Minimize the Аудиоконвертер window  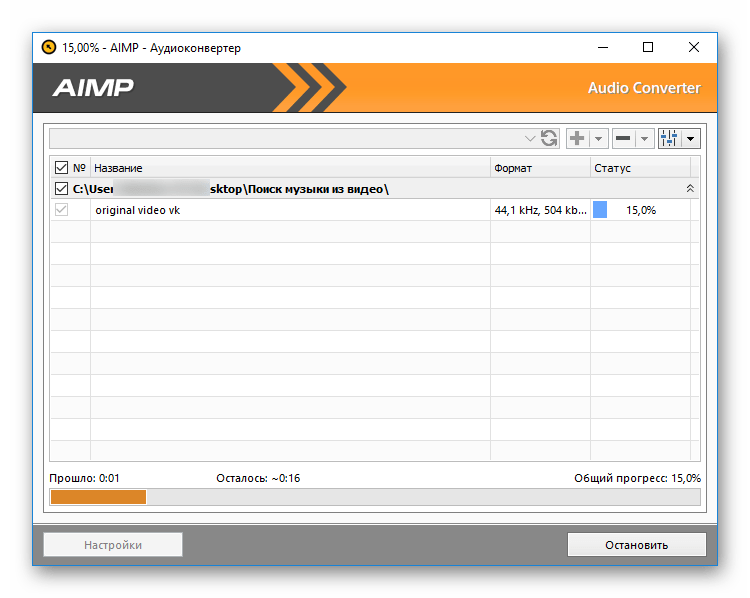click(x=603, y=47)
